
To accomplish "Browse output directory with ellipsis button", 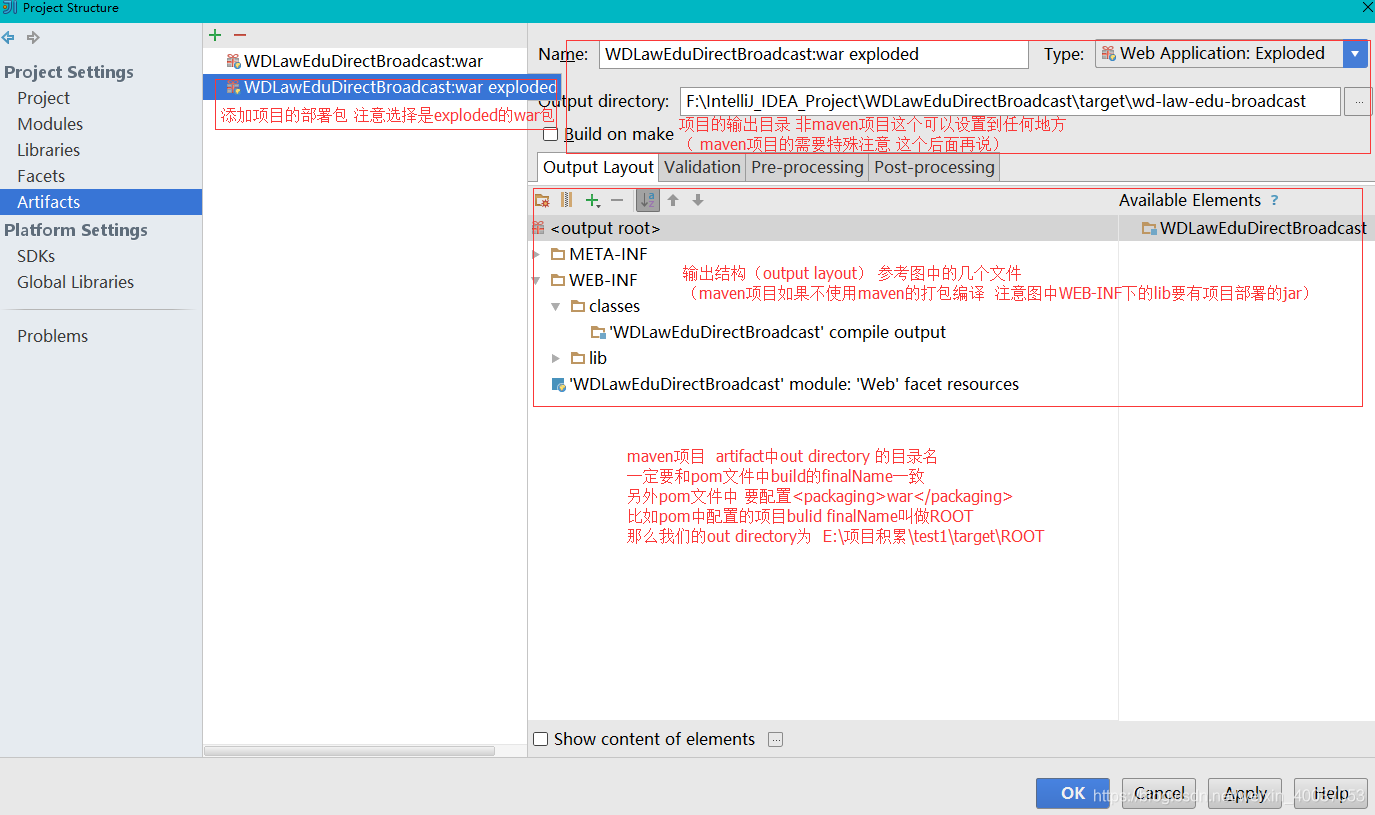I will [1358, 102].
